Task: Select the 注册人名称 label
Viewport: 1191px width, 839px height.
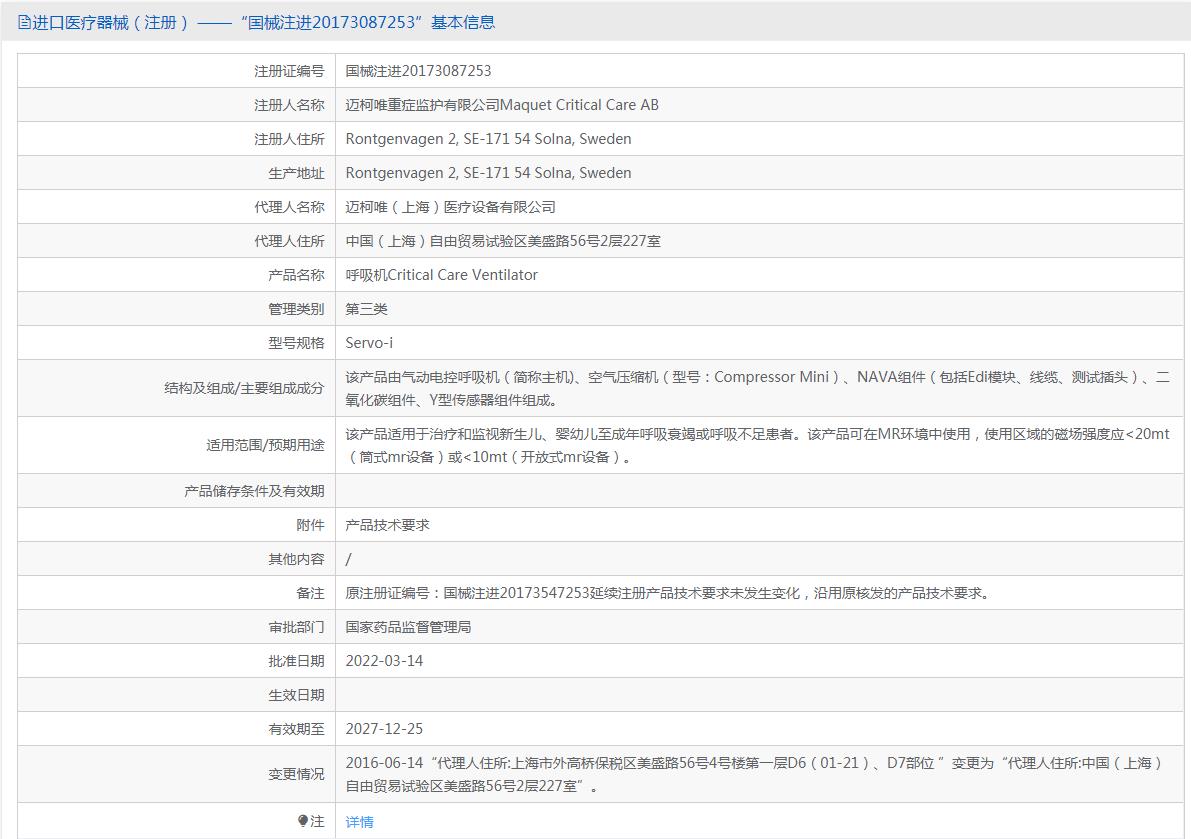Action: pos(289,105)
